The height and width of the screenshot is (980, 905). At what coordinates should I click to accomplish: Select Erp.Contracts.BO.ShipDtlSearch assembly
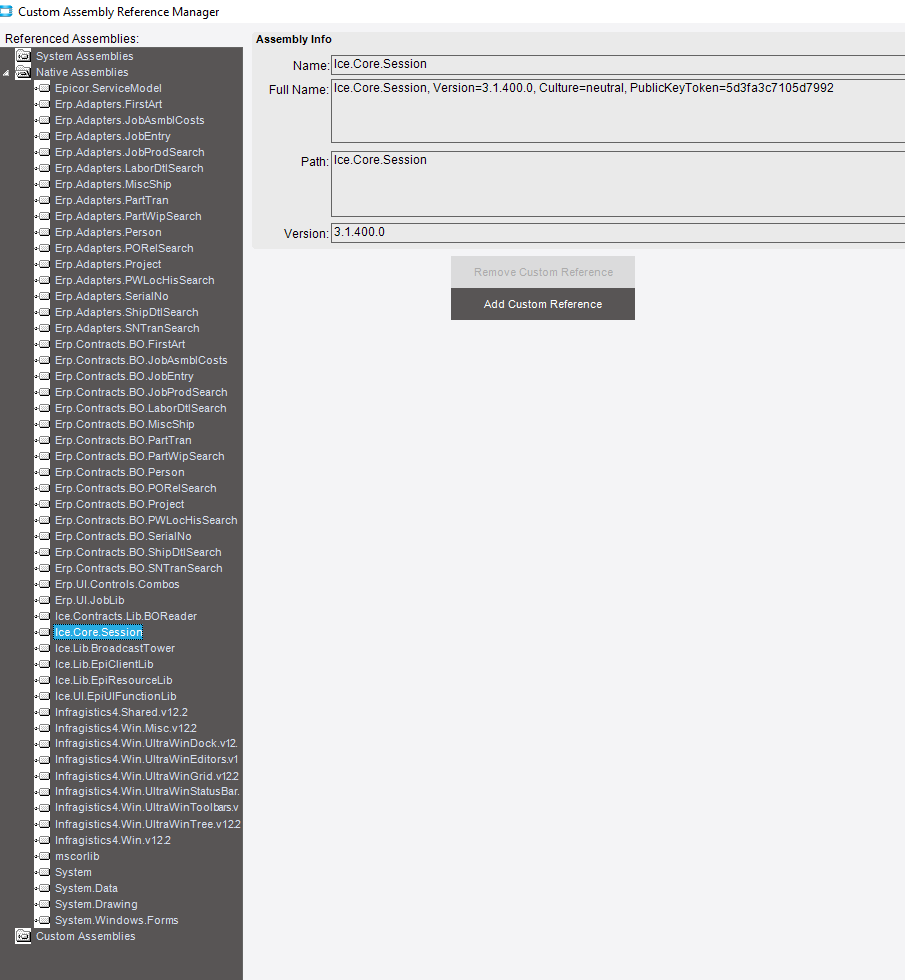tap(138, 552)
